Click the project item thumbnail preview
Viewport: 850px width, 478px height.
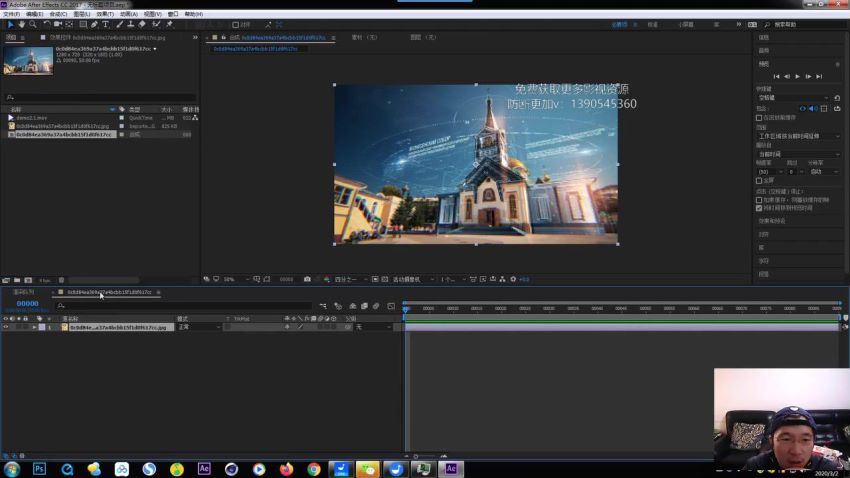coord(28,61)
